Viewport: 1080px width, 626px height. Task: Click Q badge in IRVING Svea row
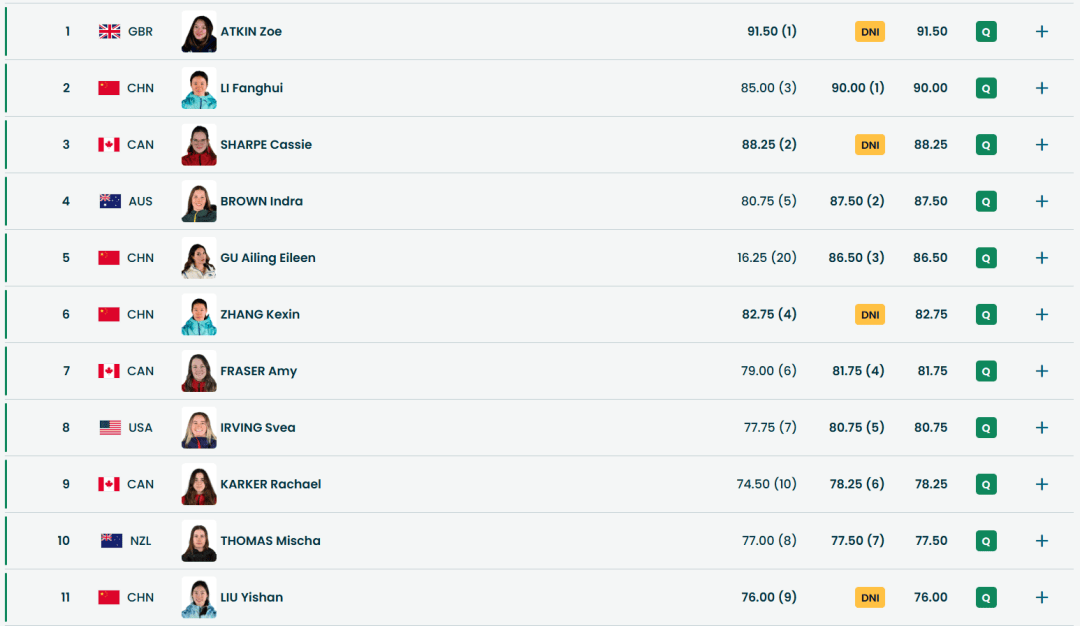tap(986, 428)
